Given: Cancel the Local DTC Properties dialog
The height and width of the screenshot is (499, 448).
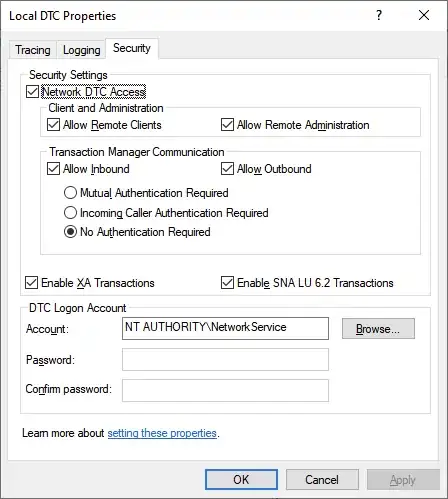Looking at the screenshot, I should pyautogui.click(x=322, y=480).
